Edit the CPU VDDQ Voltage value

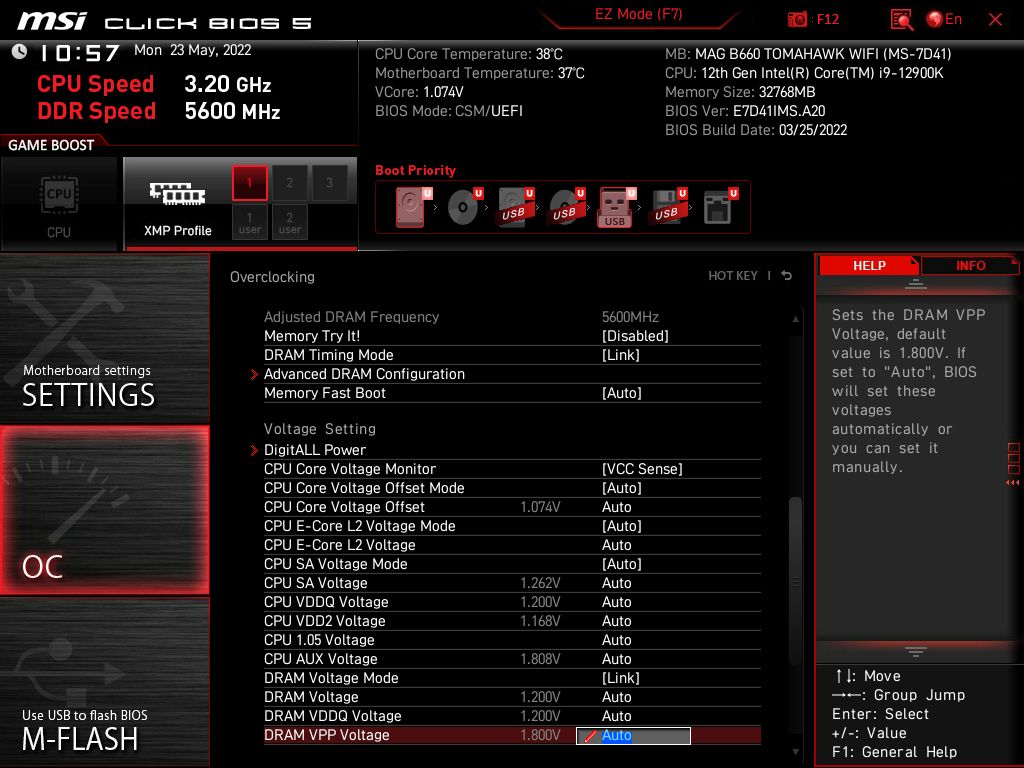tap(512, 602)
